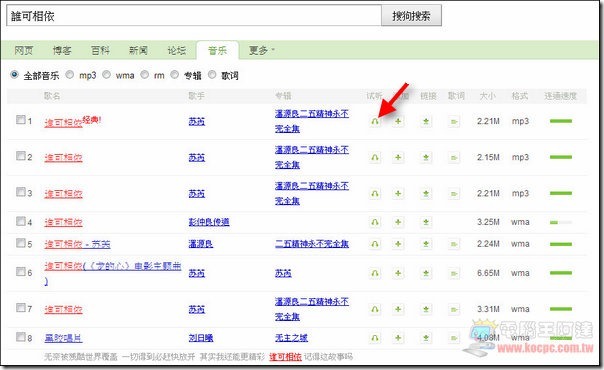Tick the checkbox for song 1
Image resolution: width=604 pixels, height=370 pixels.
[21, 120]
